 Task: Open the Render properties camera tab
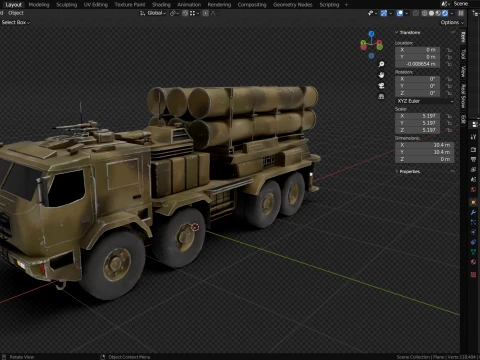click(x=473, y=149)
